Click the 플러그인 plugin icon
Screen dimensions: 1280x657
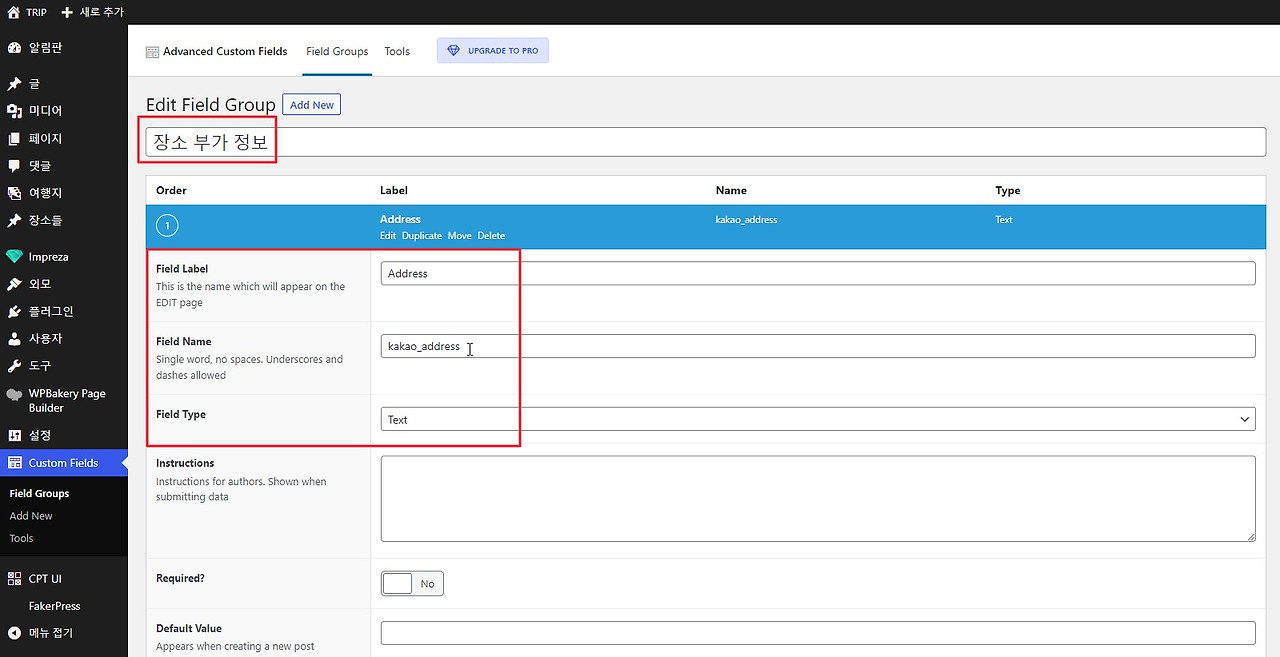(x=14, y=312)
